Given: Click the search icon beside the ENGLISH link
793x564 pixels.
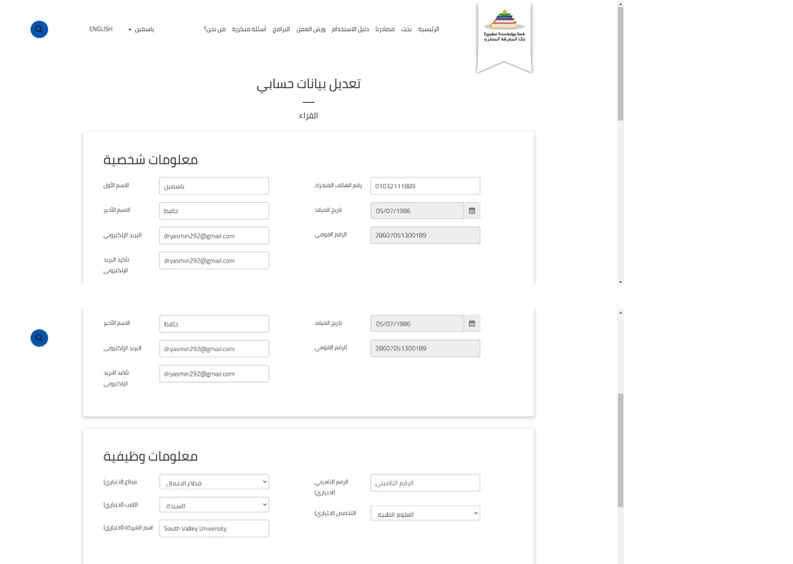Looking at the screenshot, I should point(39,29).
